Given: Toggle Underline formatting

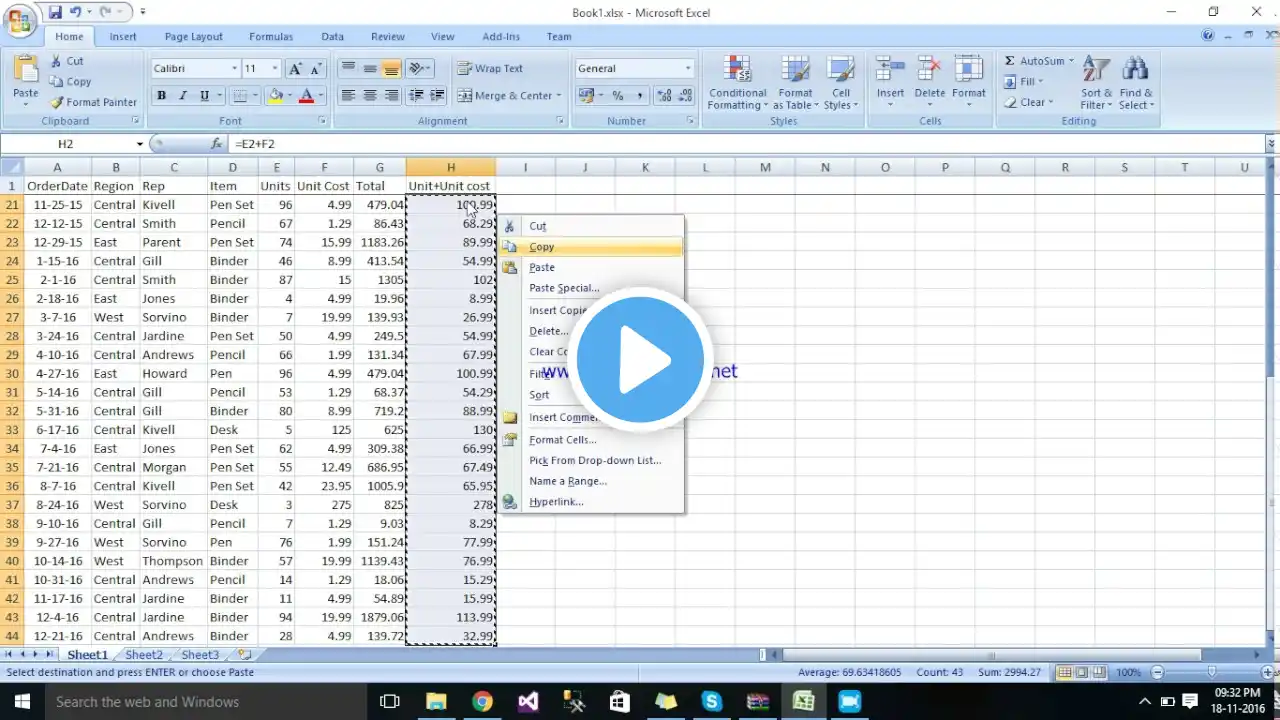Looking at the screenshot, I should [205, 96].
